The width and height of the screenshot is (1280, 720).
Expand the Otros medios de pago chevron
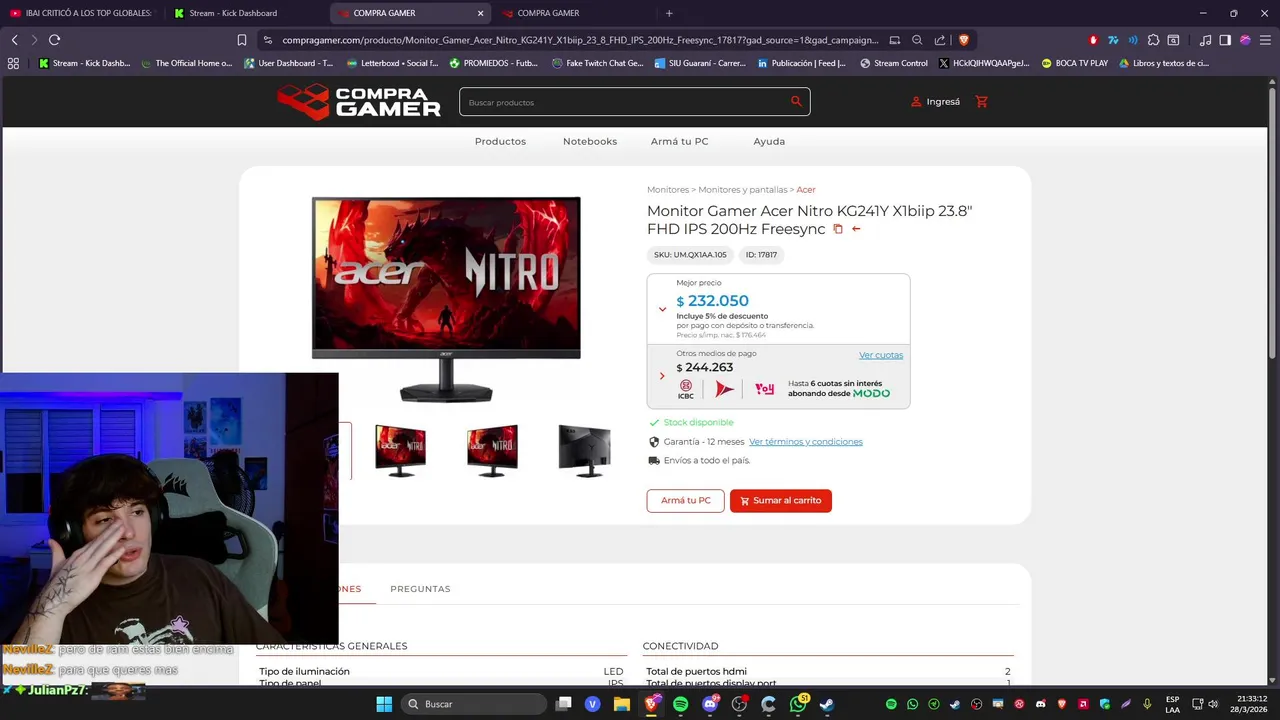tap(662, 376)
